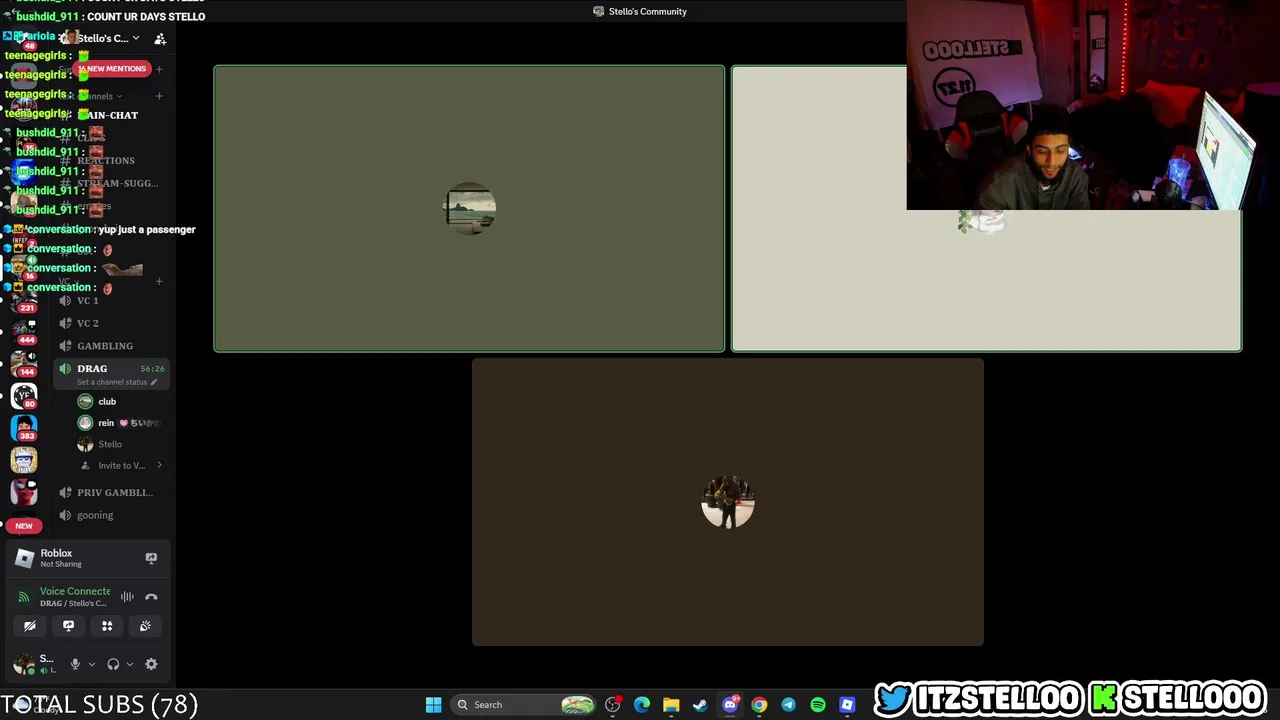Click Set a channel status
The width and height of the screenshot is (1280, 720).
[x=111, y=382]
